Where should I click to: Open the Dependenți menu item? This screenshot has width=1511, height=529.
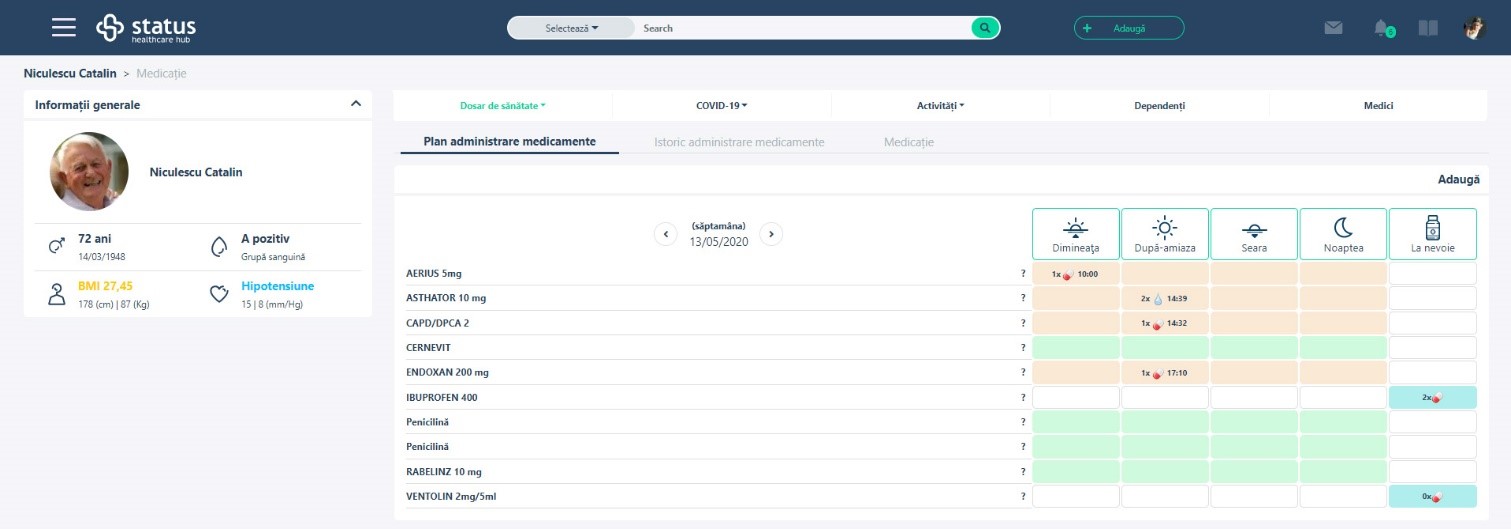coord(1159,105)
